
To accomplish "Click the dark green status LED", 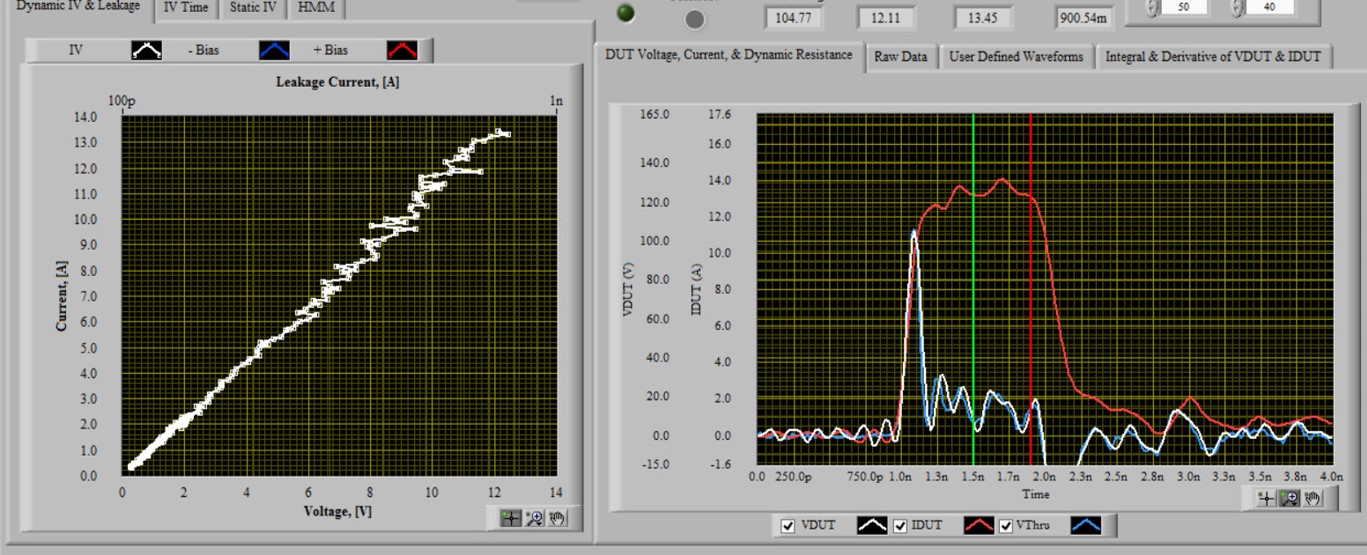I will (x=626, y=13).
